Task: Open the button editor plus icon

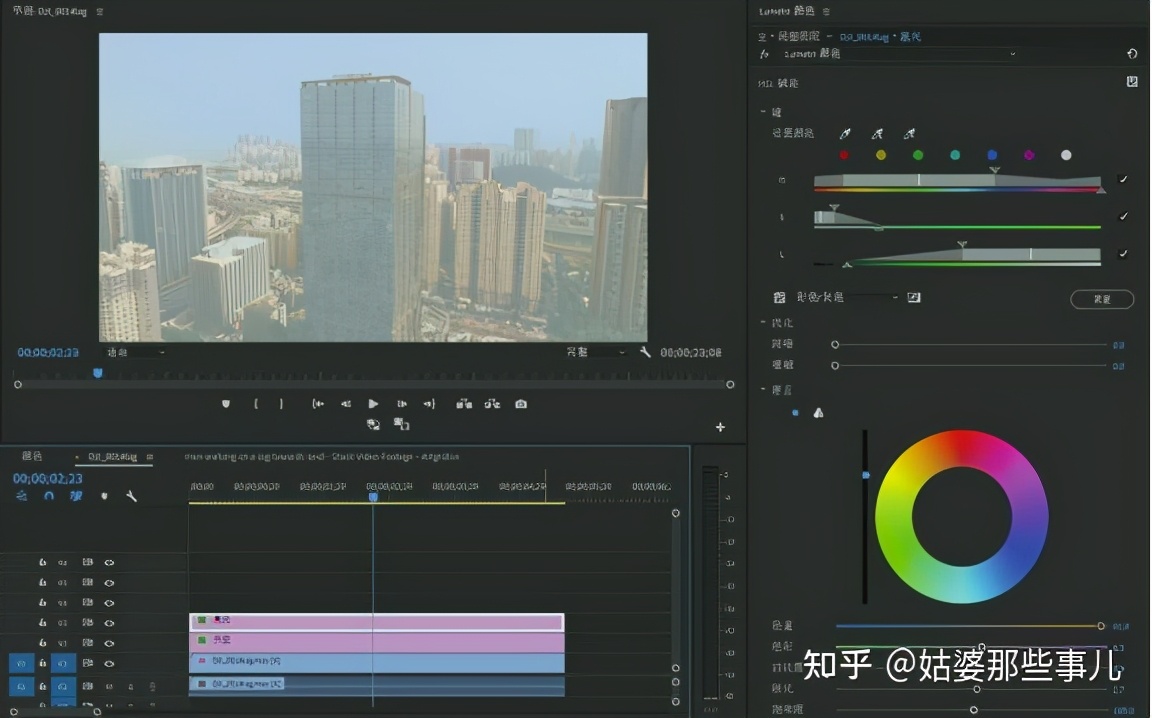Action: (x=720, y=427)
